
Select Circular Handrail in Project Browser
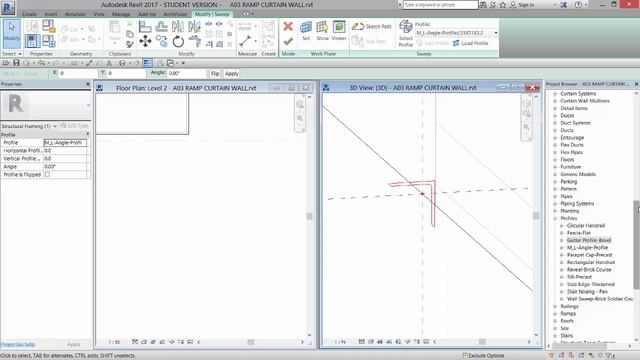(x=586, y=226)
